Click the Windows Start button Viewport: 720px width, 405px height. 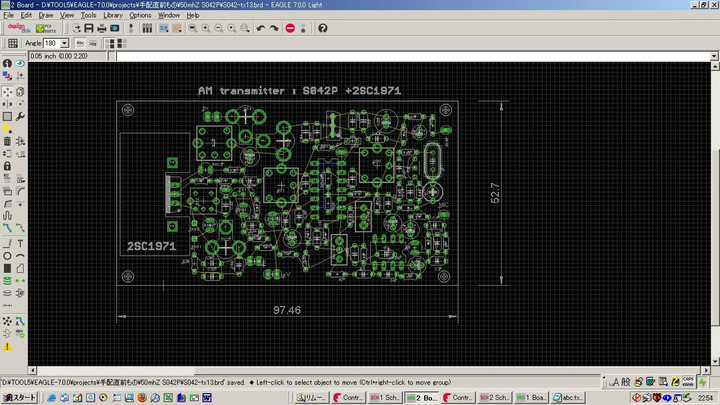[x=18, y=397]
